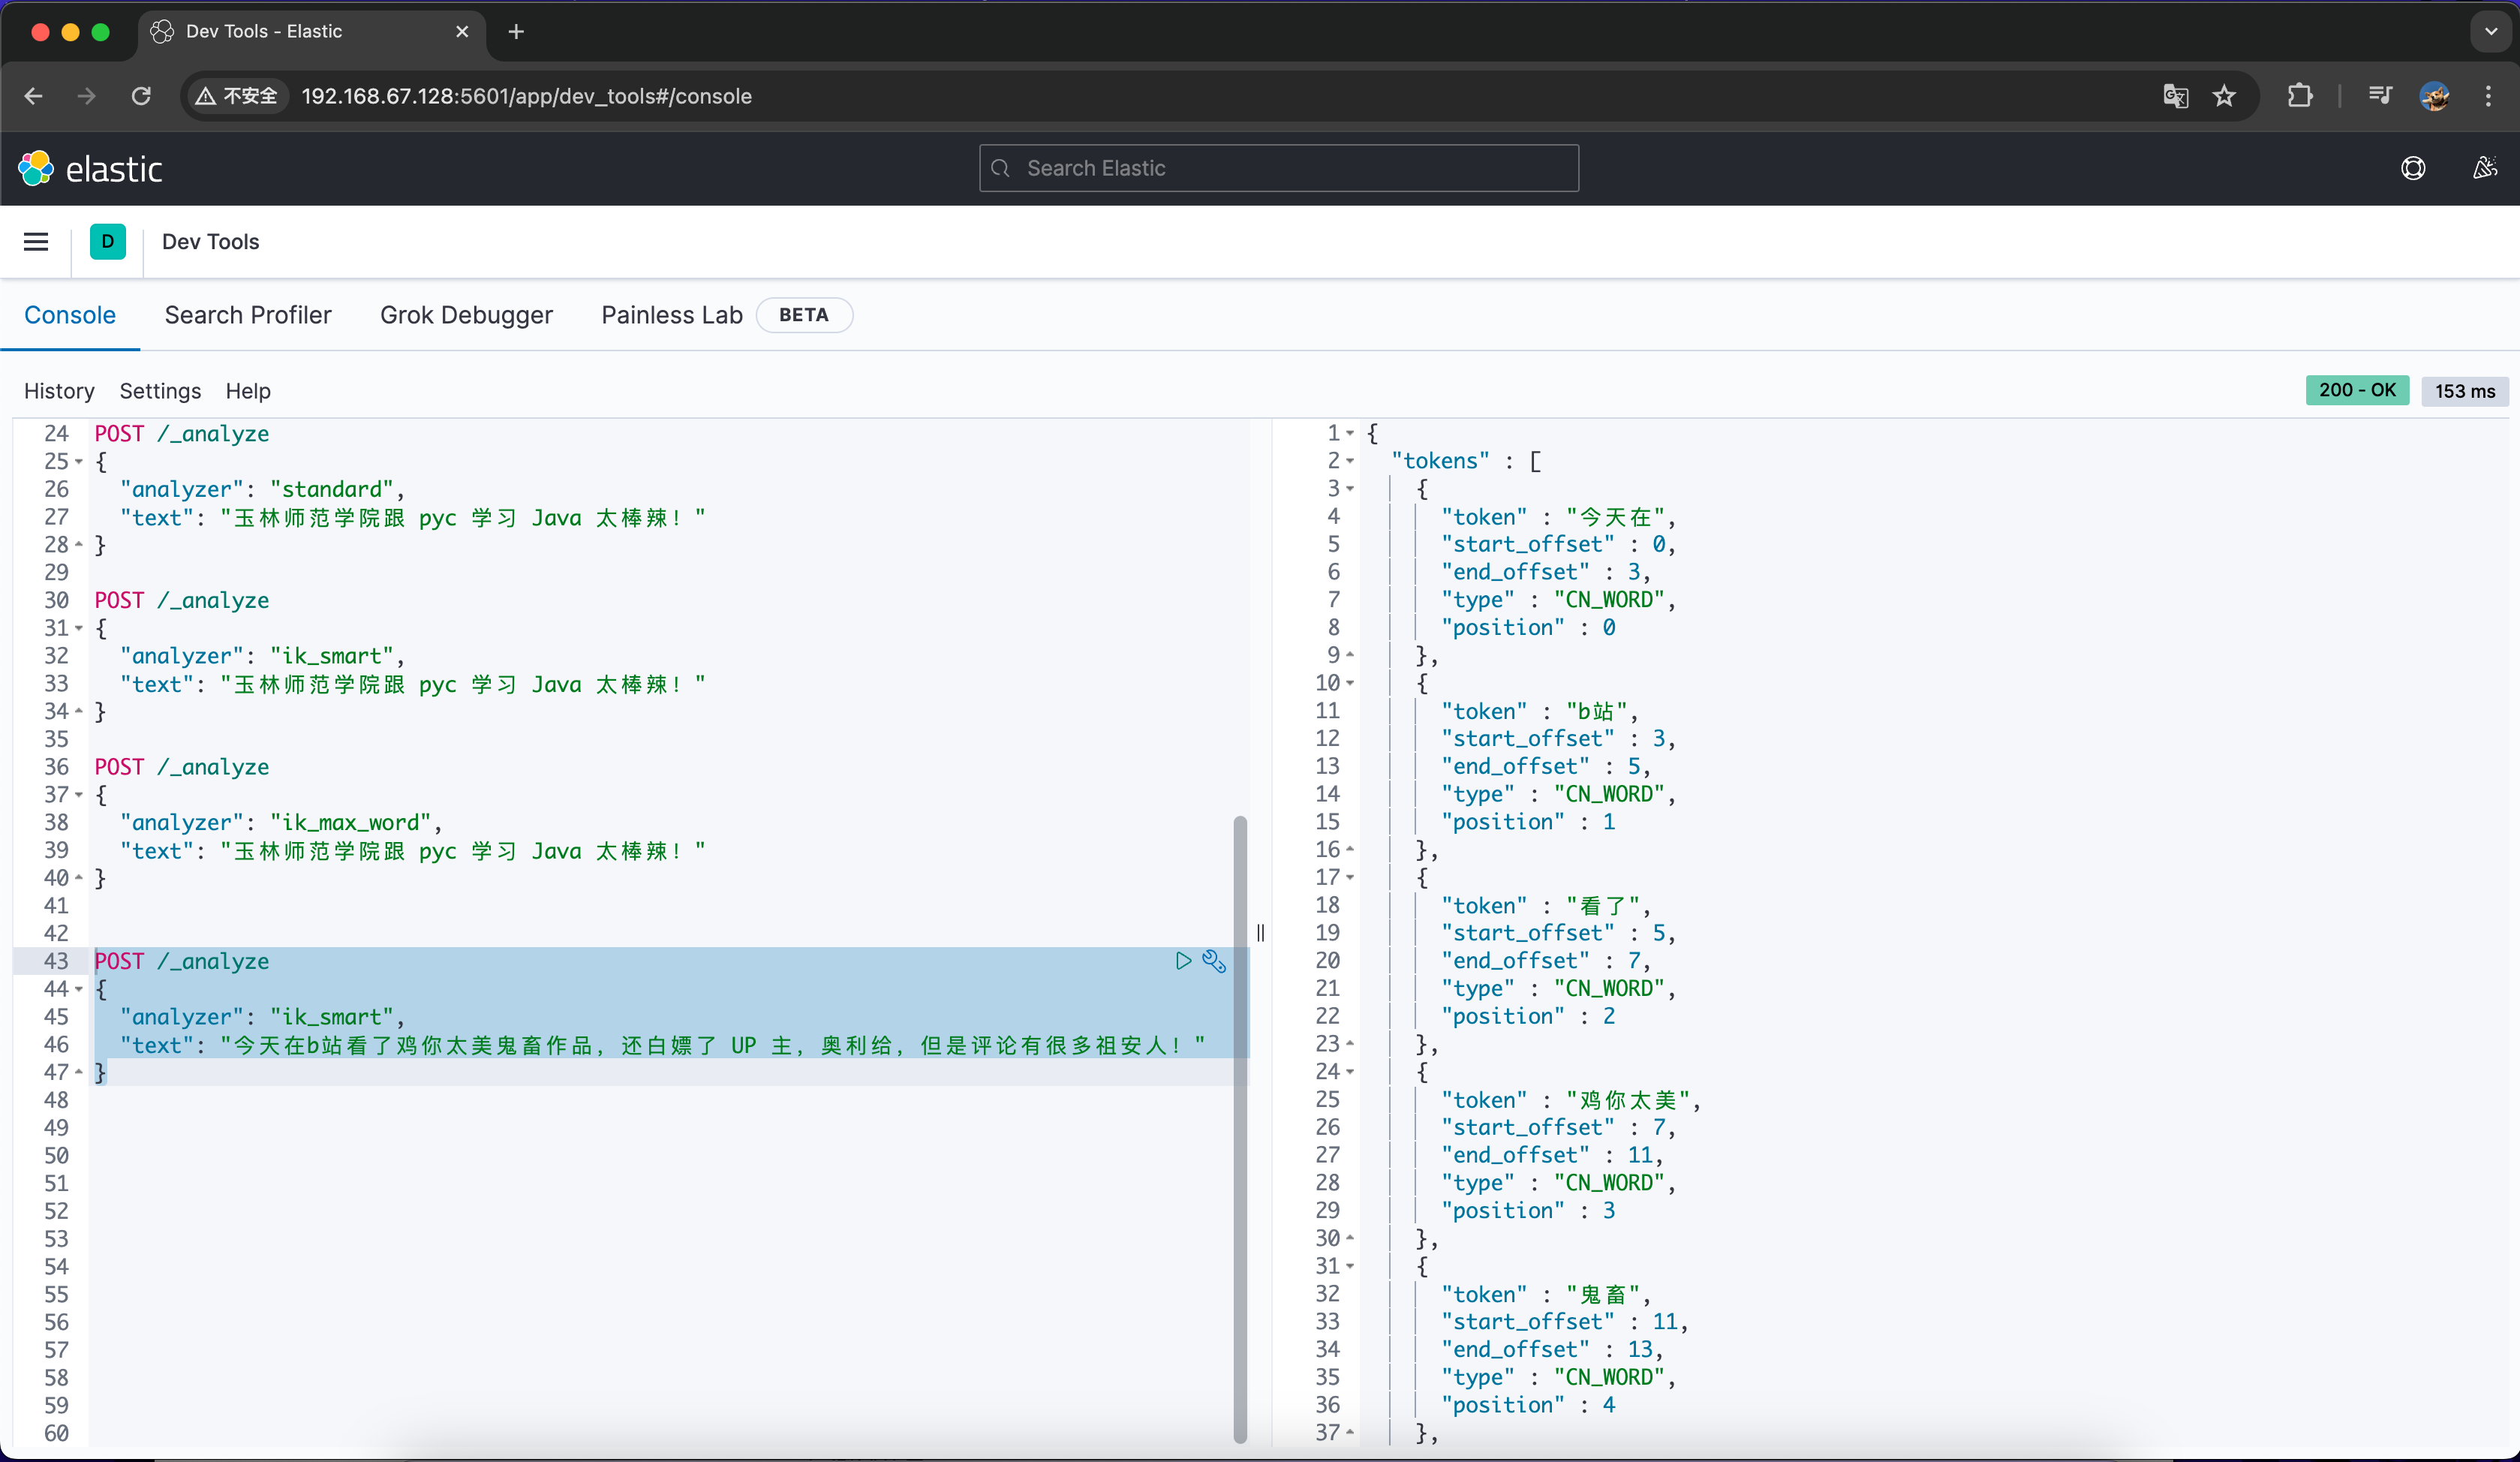Open the Painless Lab tab
This screenshot has height=1462, width=2520.
coord(672,315)
